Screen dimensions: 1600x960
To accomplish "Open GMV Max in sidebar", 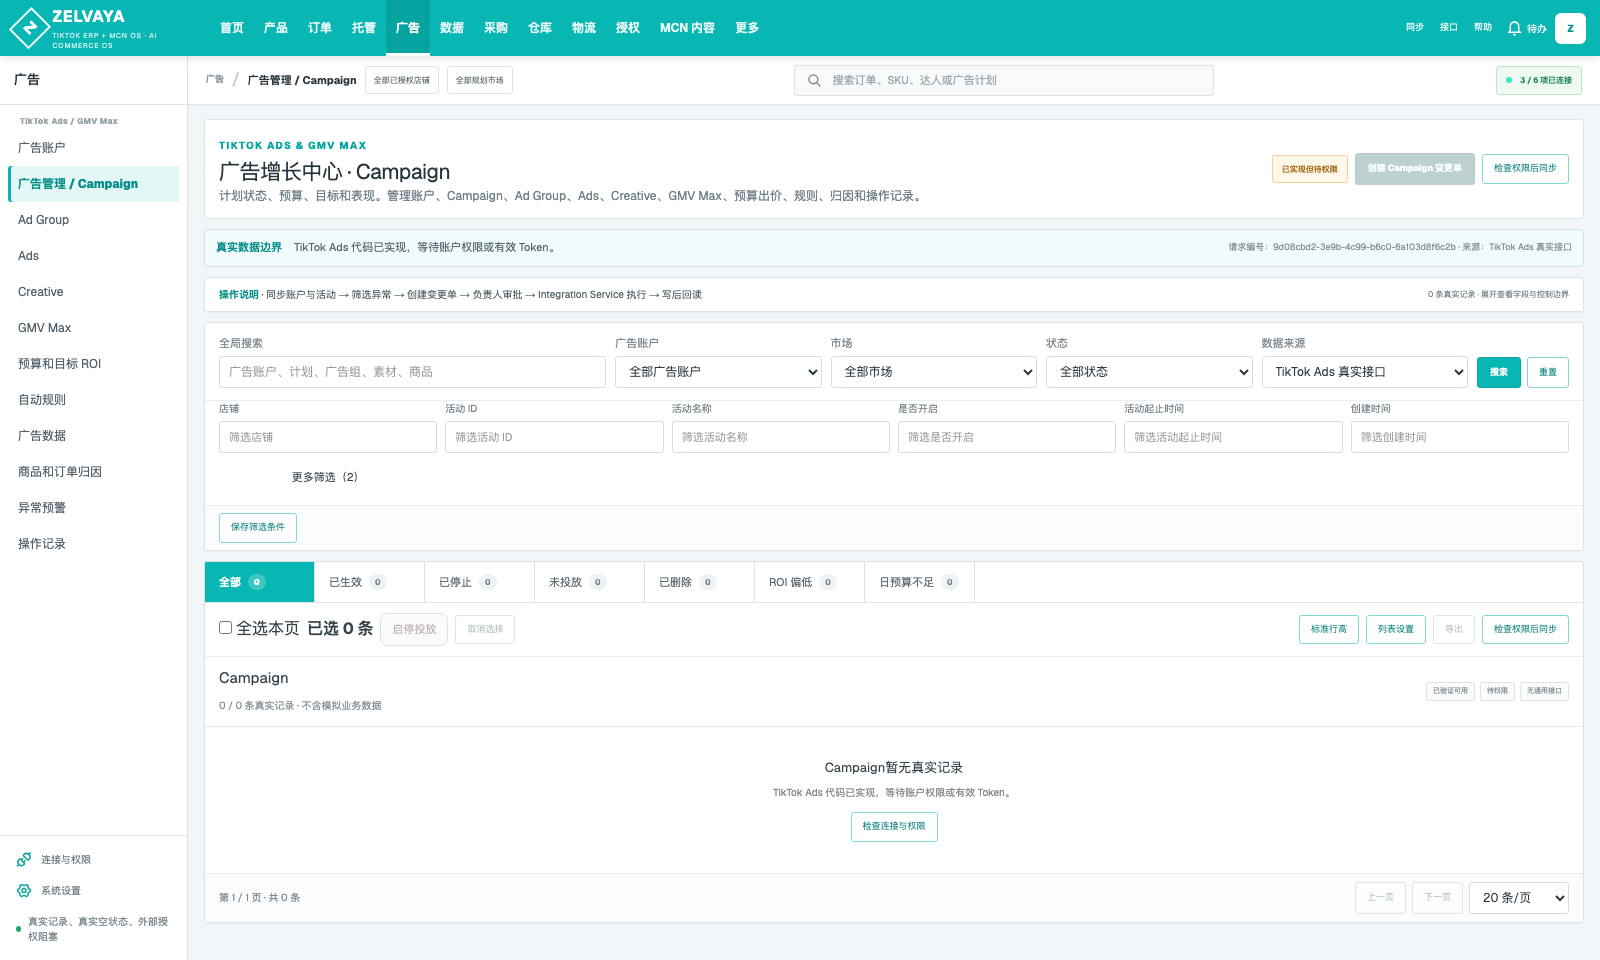I will 94,328.
